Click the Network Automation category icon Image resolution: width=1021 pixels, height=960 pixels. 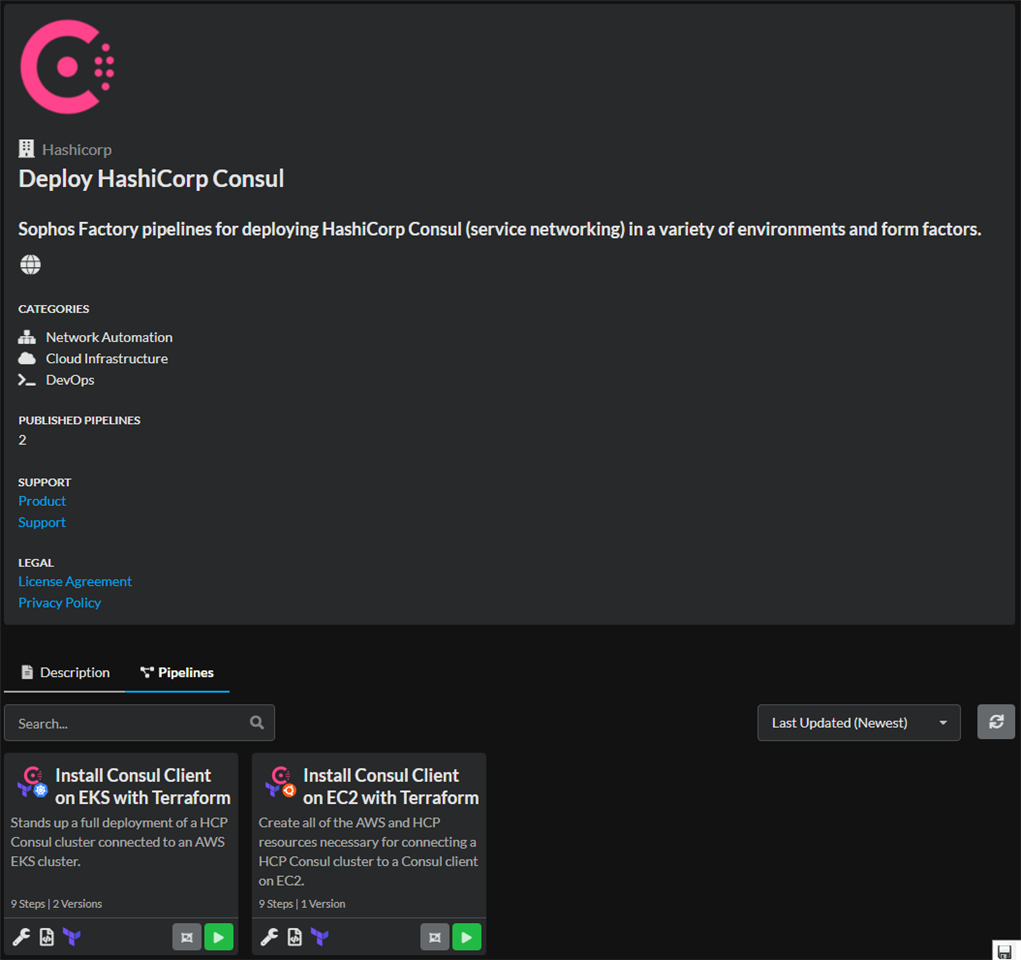coord(27,337)
